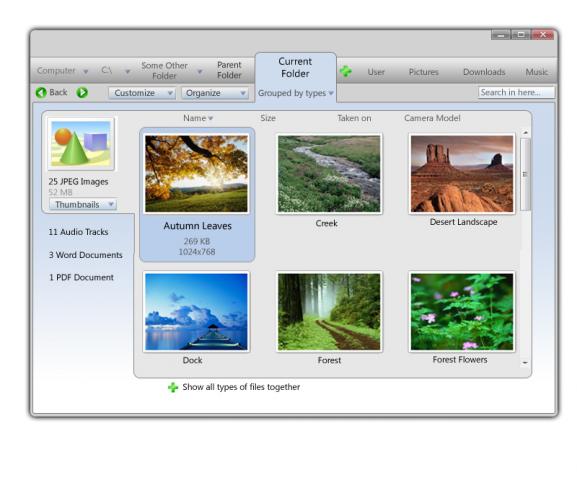Click the scrollbar up arrow

[525, 133]
